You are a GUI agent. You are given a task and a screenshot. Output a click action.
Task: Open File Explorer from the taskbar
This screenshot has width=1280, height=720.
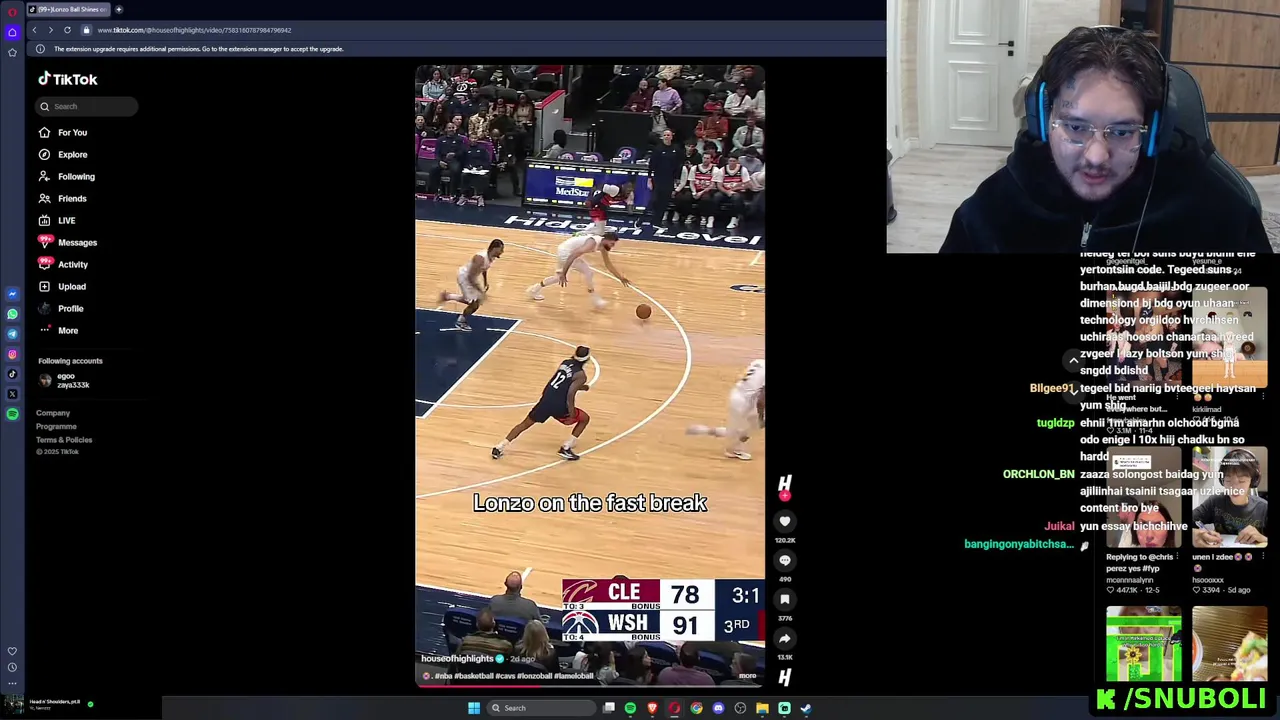(762, 708)
